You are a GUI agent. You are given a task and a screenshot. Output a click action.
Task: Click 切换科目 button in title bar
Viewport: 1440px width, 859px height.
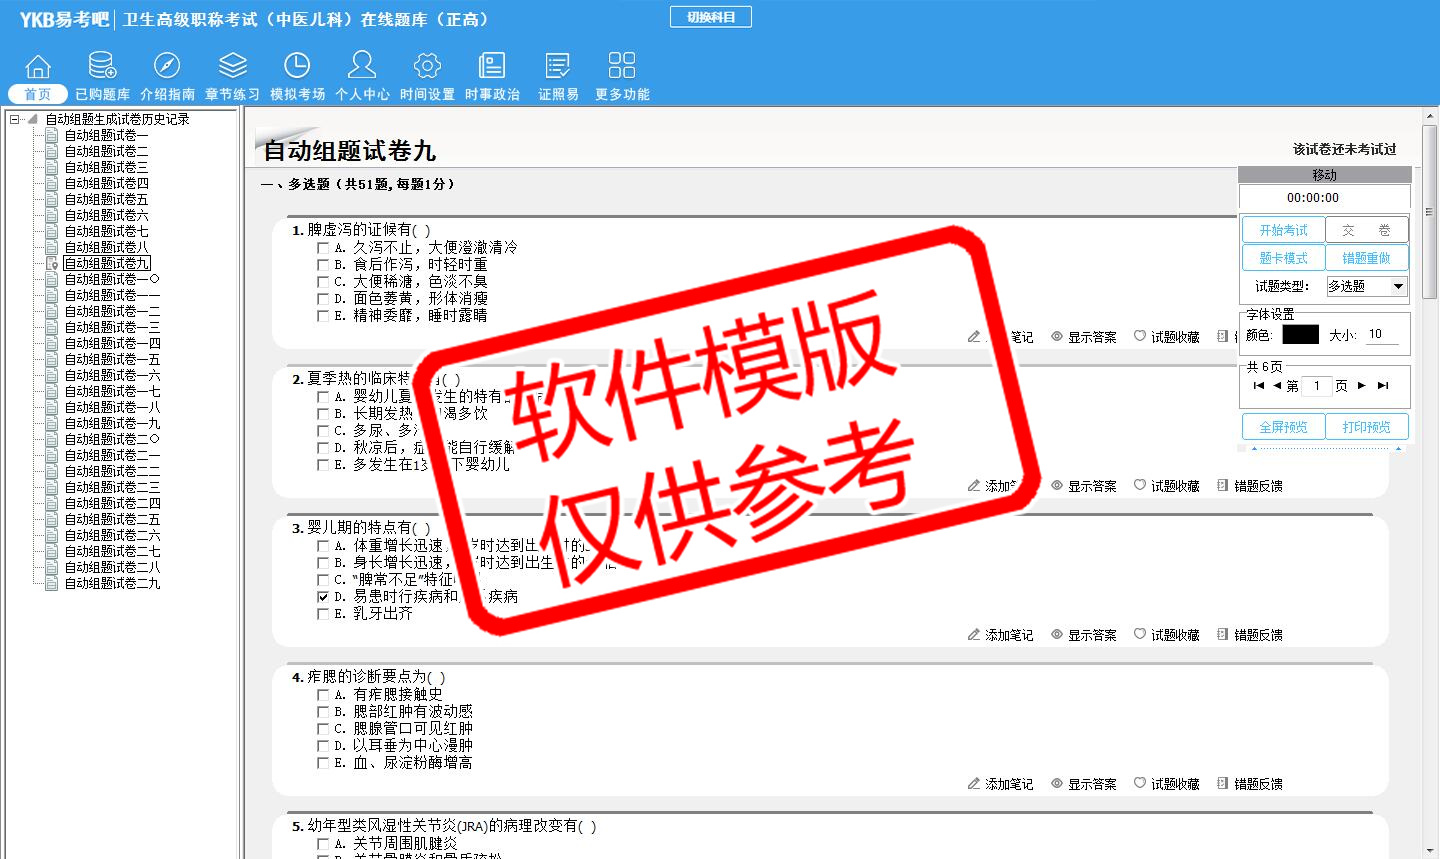[x=711, y=17]
